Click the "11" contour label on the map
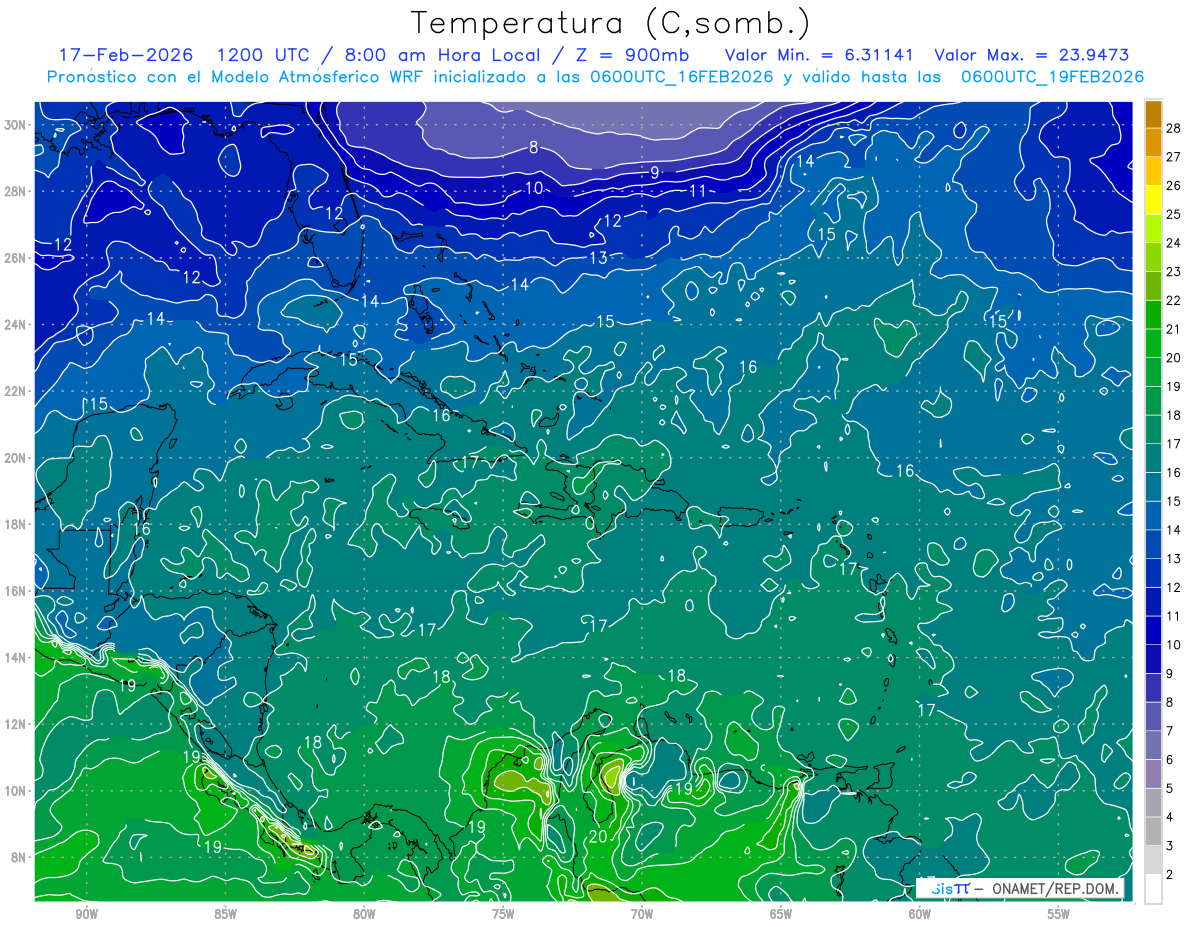This screenshot has width=1200, height=927. point(697,191)
